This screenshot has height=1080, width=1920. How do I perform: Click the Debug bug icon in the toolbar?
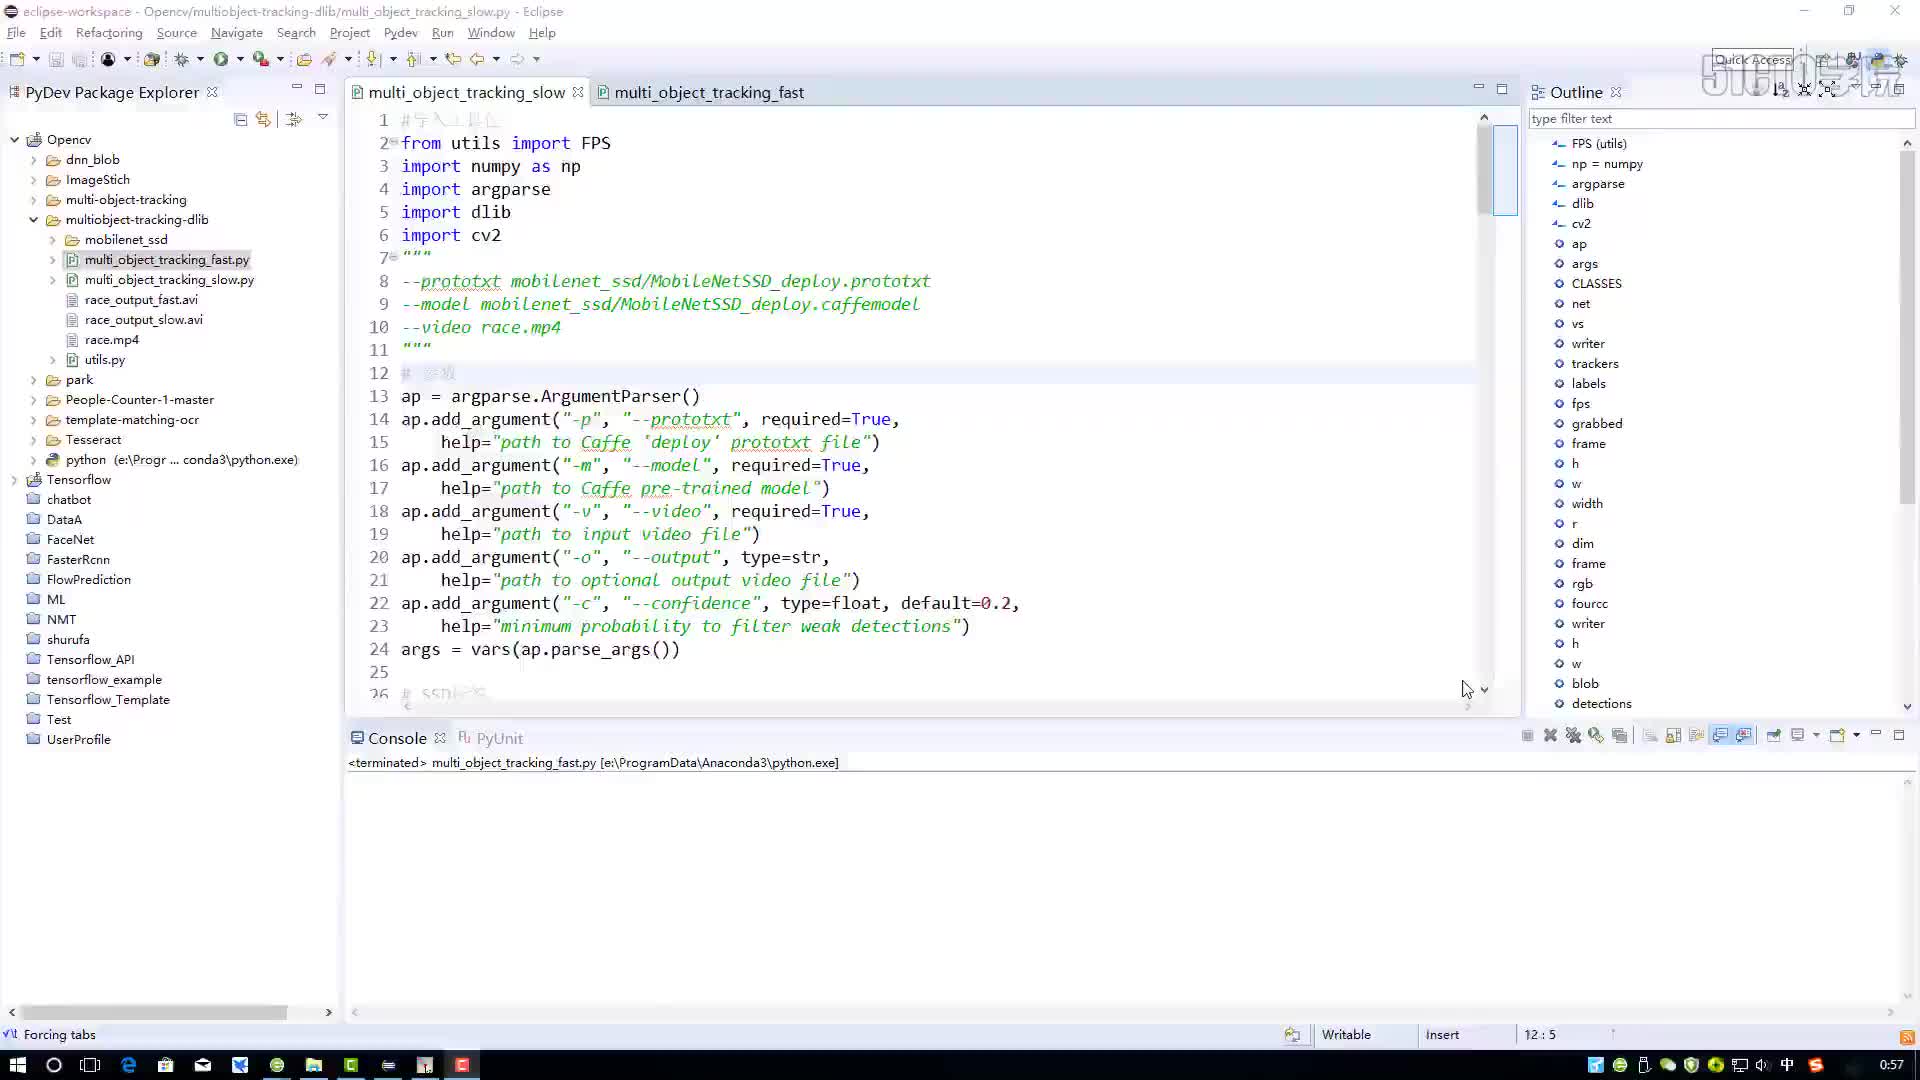(x=181, y=59)
